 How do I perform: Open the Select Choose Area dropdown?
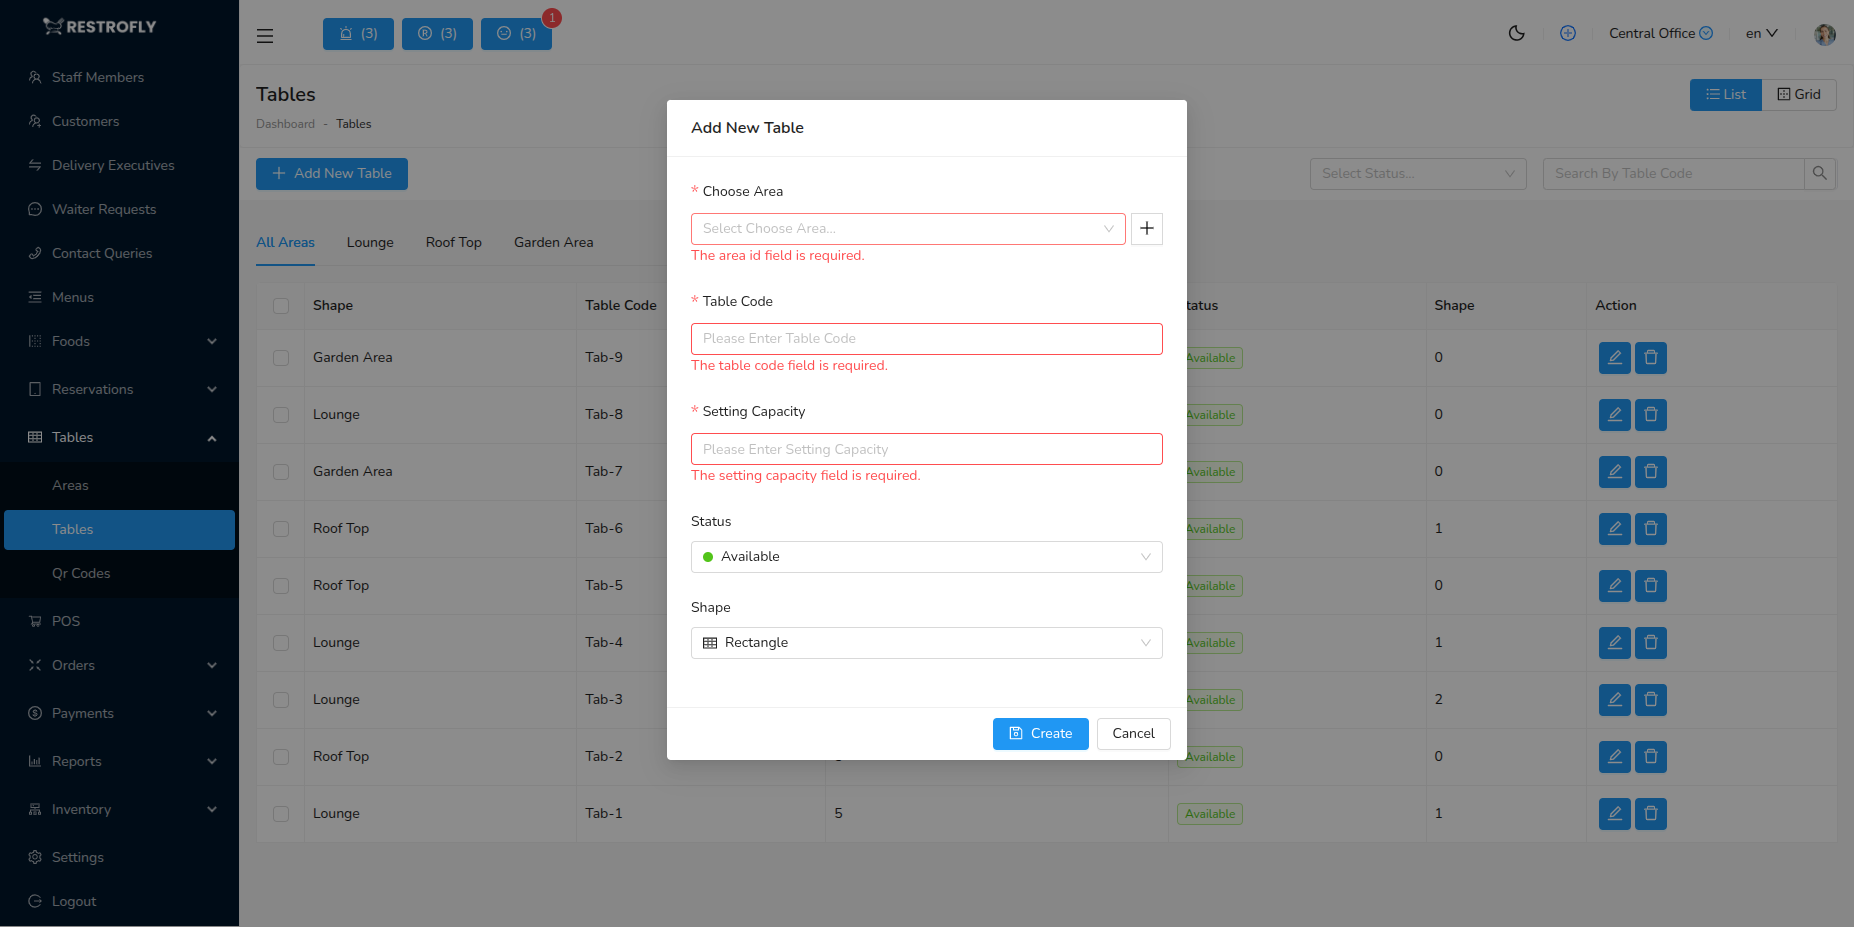[x=906, y=228]
